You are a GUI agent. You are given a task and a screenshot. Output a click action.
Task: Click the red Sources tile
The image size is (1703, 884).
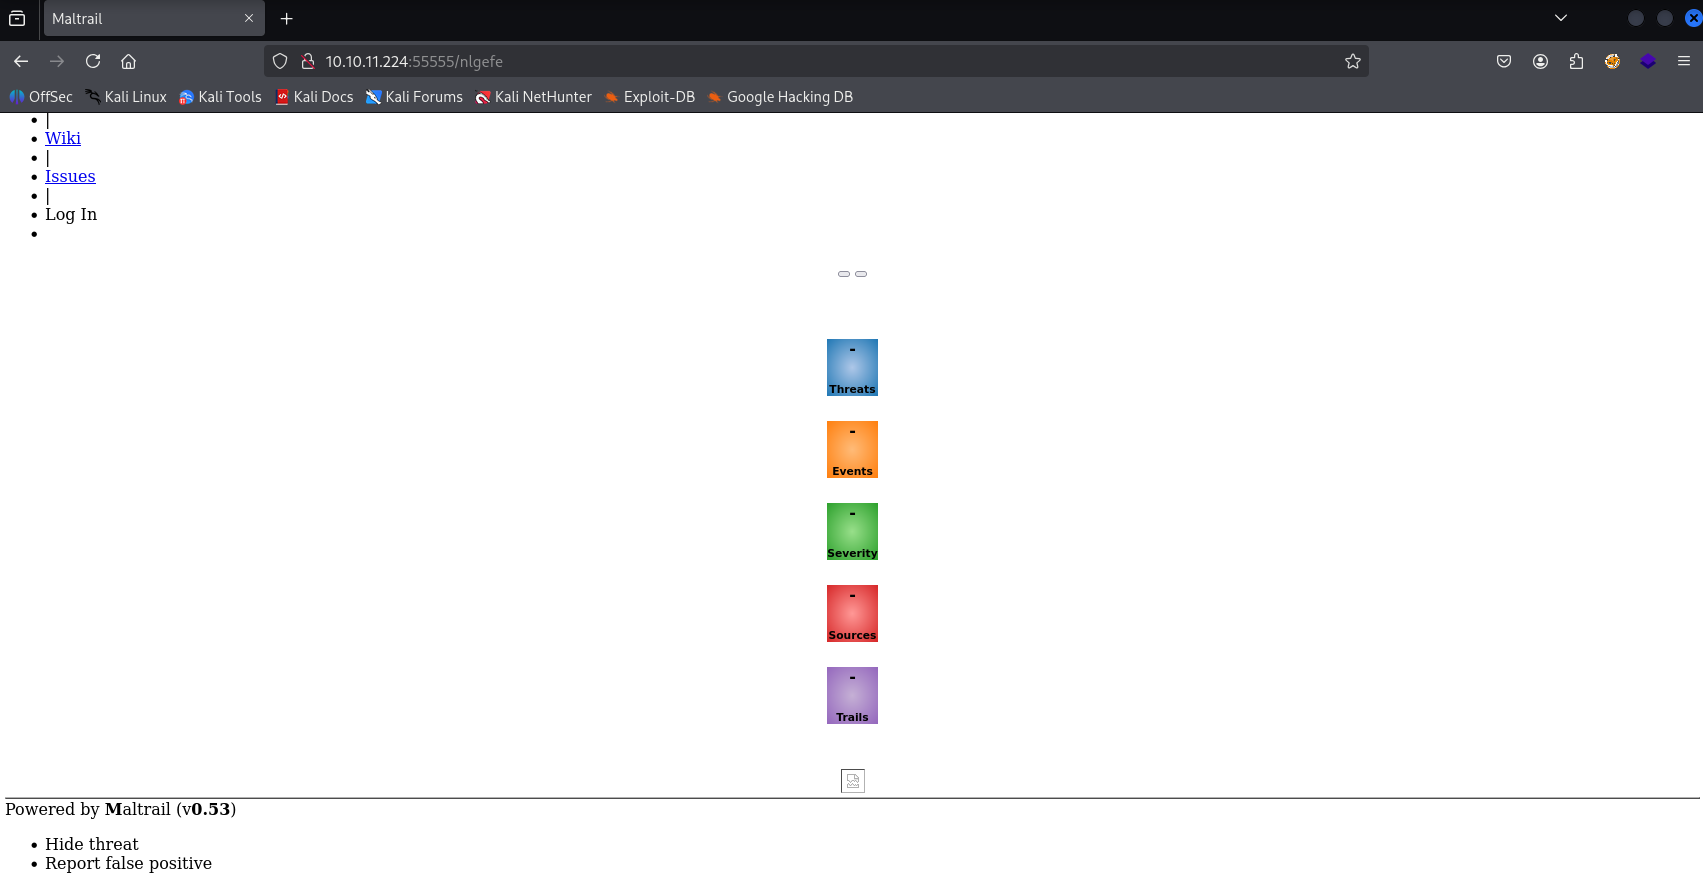click(852, 613)
